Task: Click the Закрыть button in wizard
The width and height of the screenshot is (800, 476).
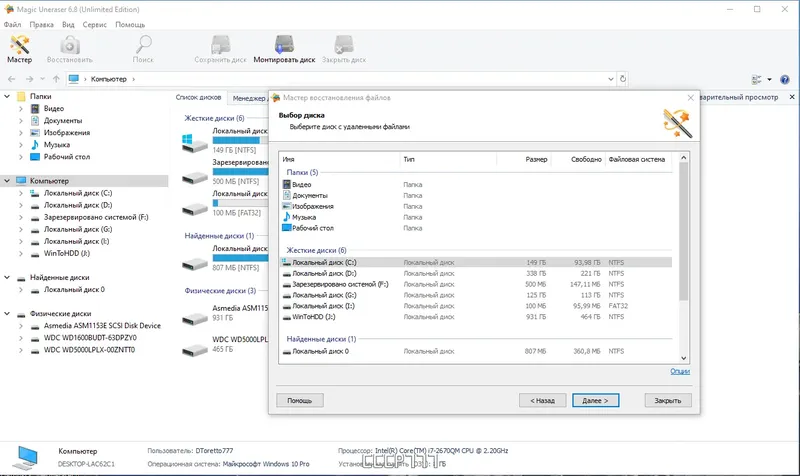Action: pos(668,400)
